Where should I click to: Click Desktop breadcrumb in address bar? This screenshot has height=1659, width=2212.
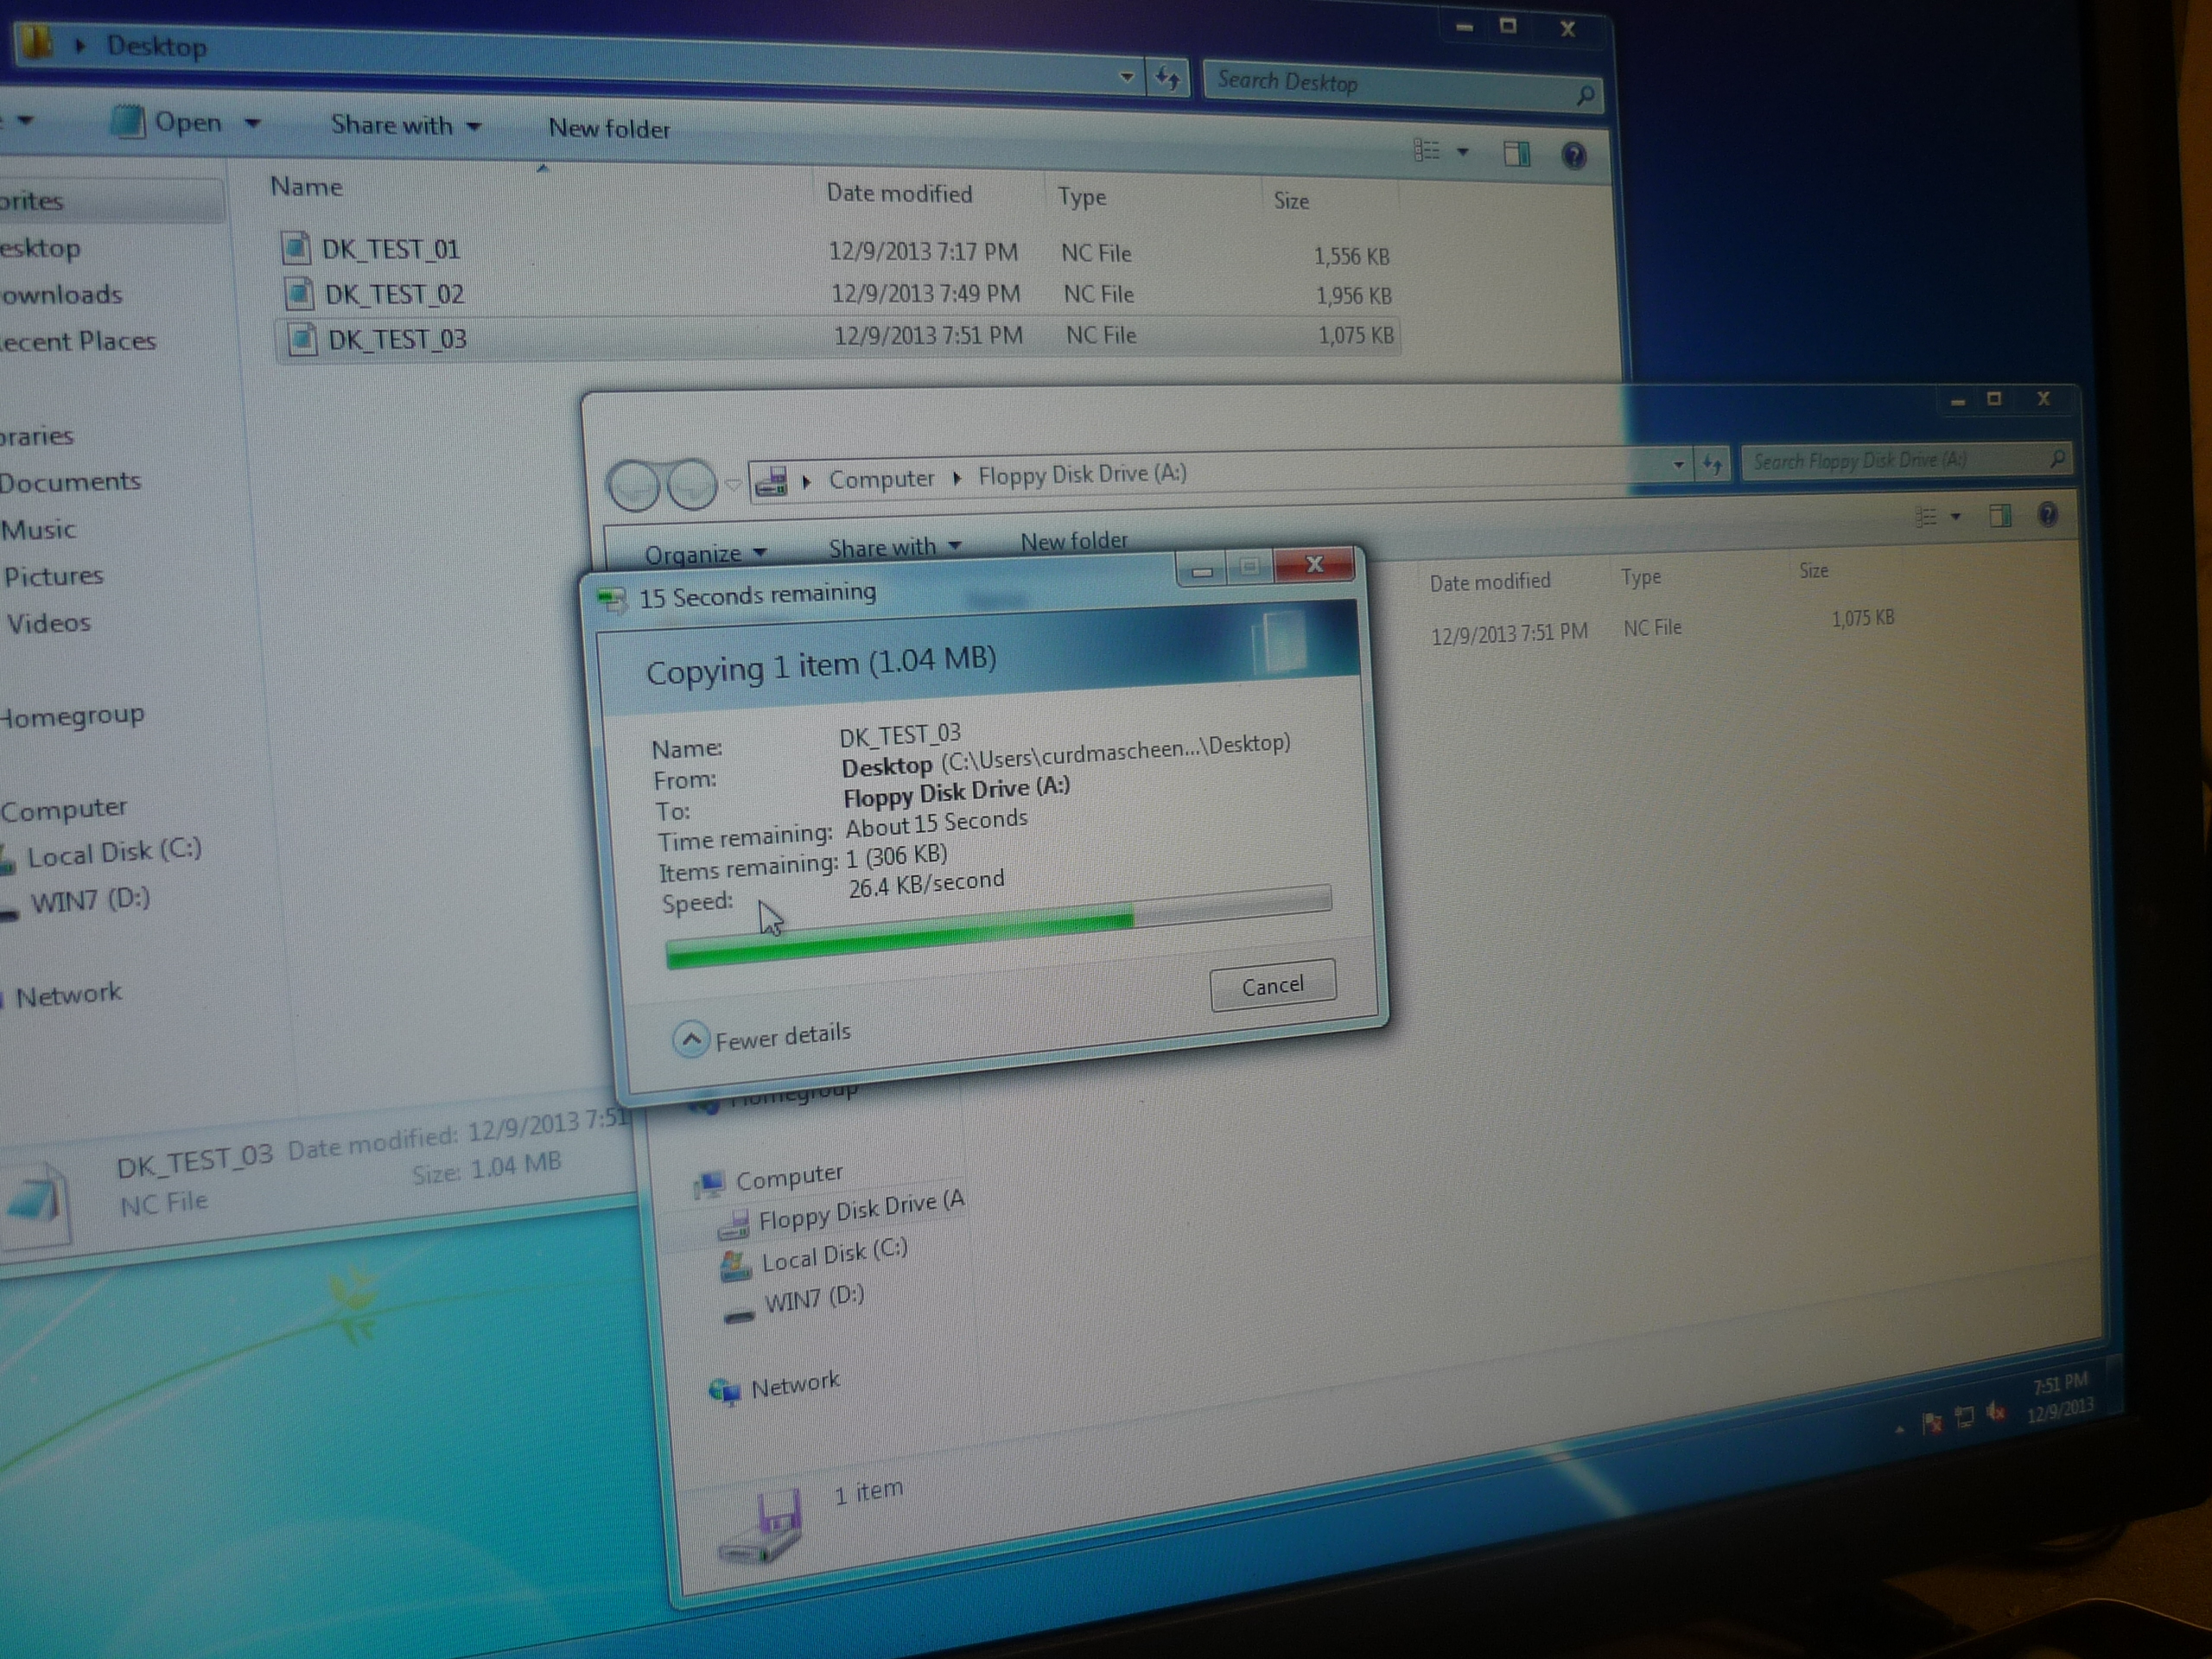point(157,46)
